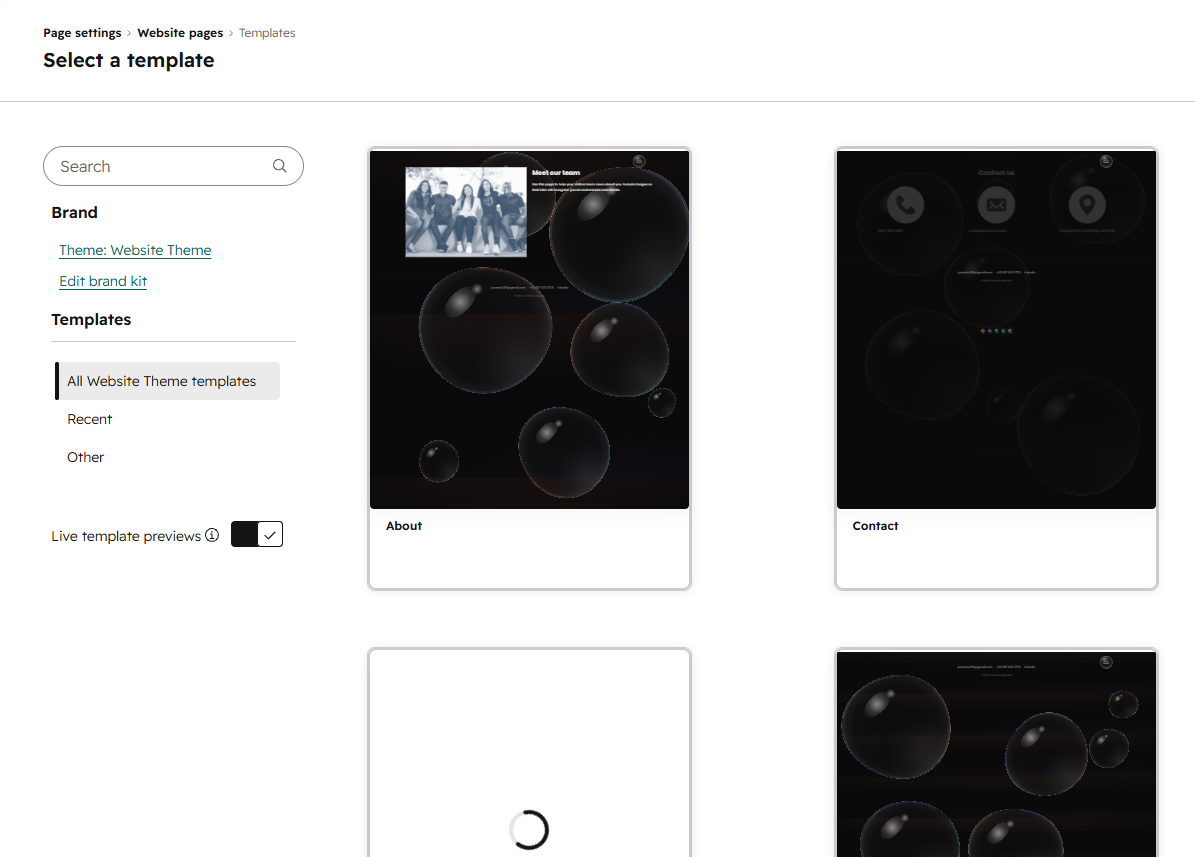Screen dimensions: 1195x857
Task: Click the location pin icon in Contact preview
Action: click(1088, 204)
